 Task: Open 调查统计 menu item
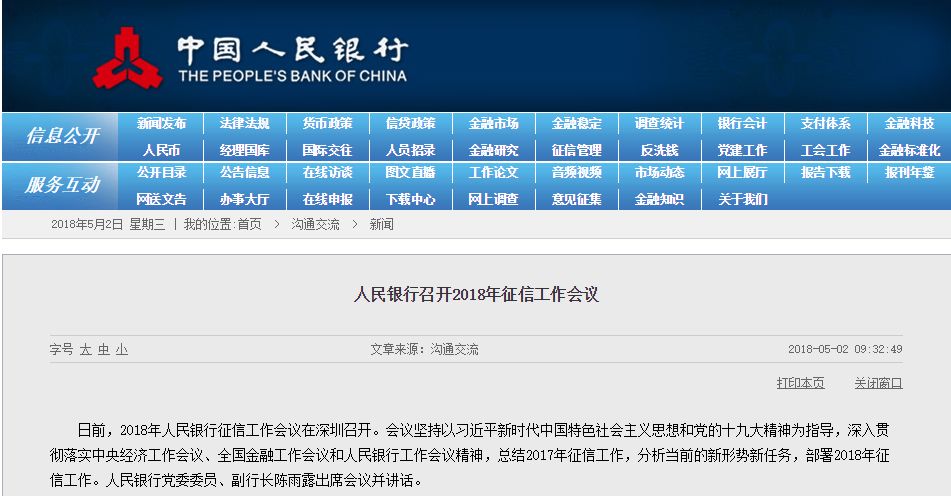pyautogui.click(x=659, y=124)
